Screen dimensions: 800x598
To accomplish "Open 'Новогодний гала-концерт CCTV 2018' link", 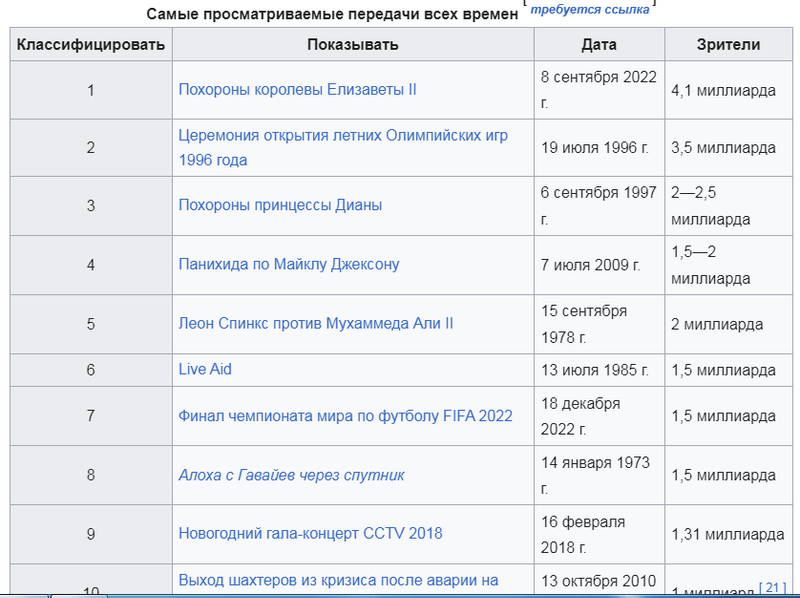I will 310,534.
